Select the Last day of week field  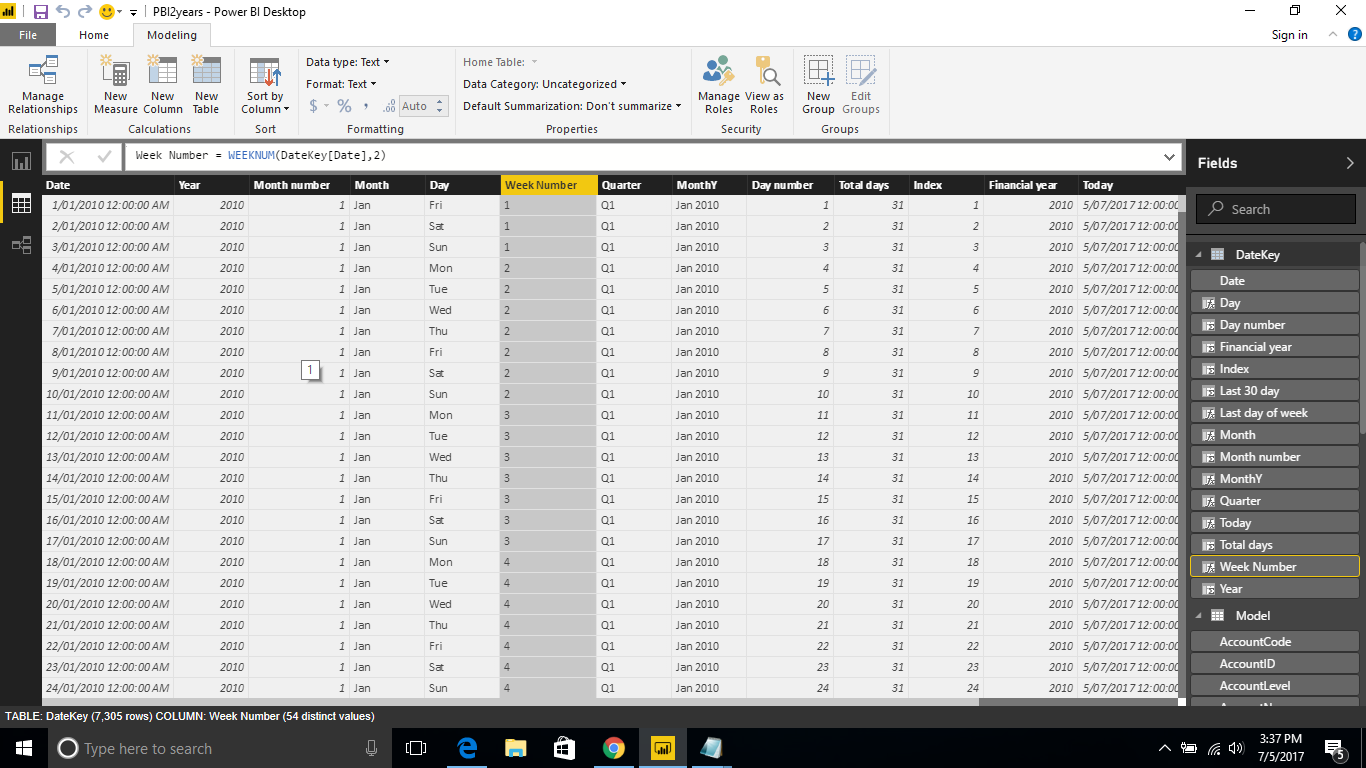coord(1275,413)
